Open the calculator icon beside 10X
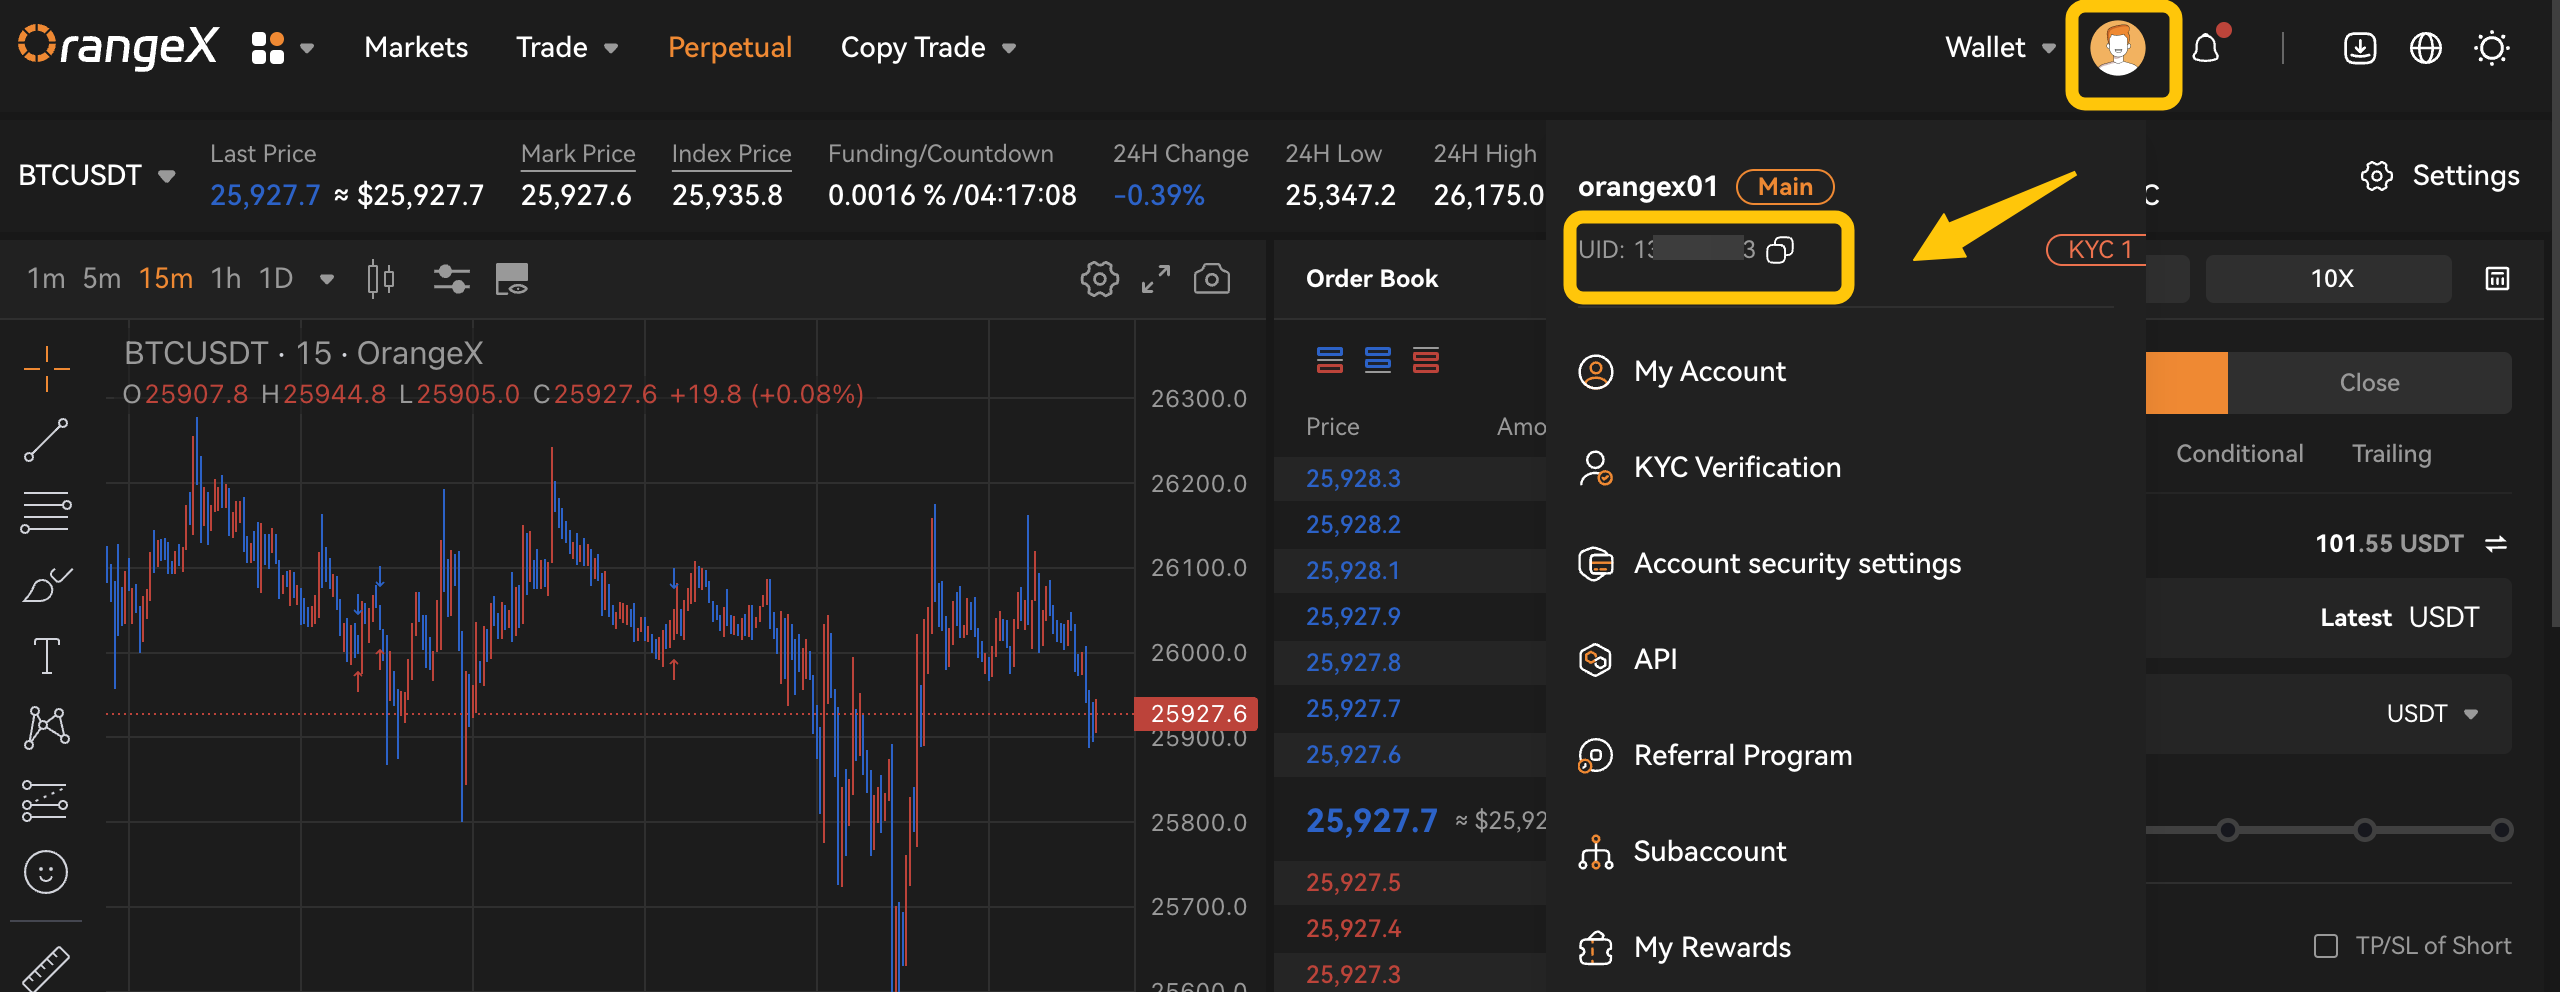This screenshot has height=992, width=2560. coord(2497,279)
